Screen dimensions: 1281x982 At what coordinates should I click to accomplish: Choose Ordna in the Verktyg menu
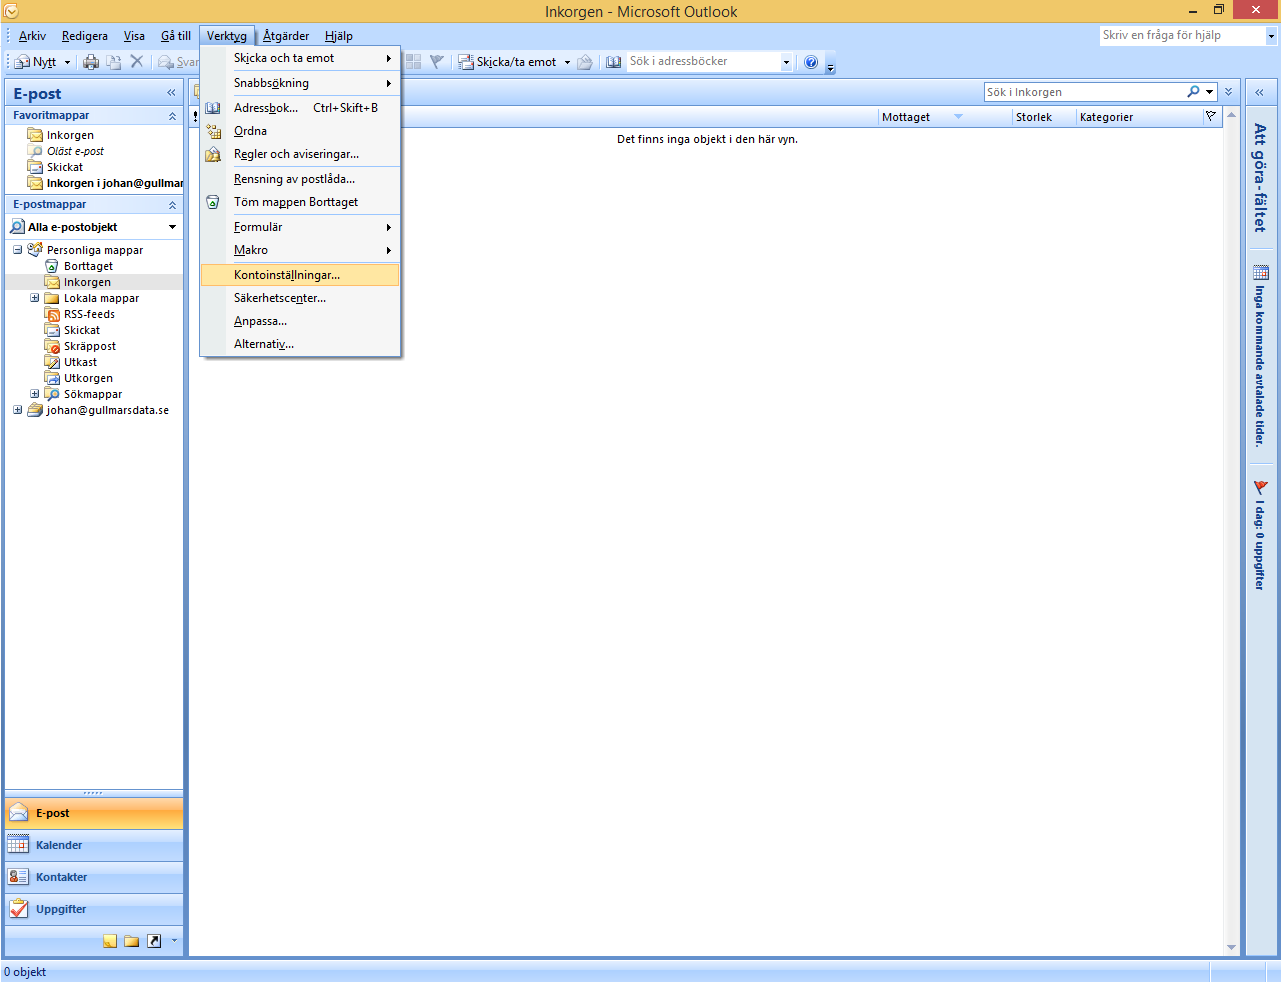coord(300,131)
